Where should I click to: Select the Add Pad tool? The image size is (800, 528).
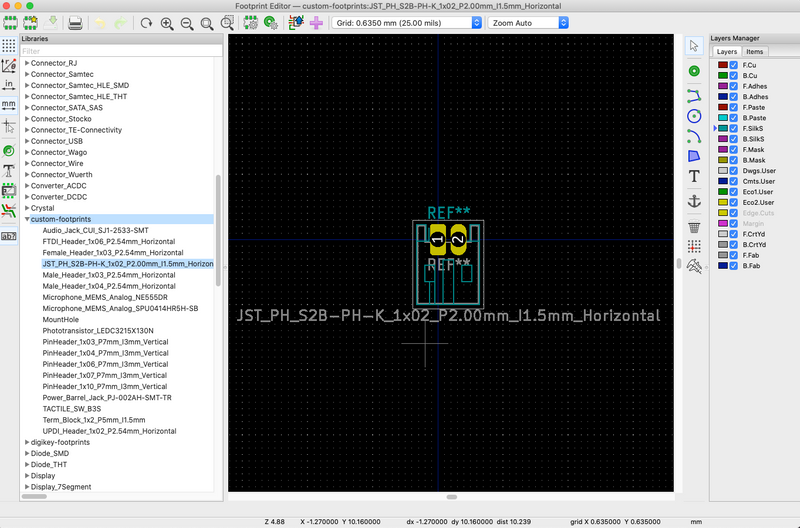coord(694,71)
